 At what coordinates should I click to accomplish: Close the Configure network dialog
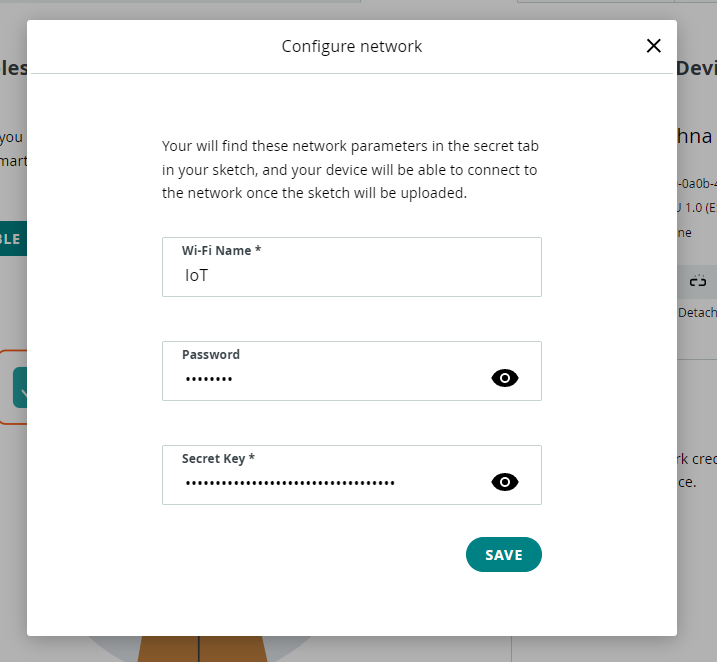(x=654, y=46)
